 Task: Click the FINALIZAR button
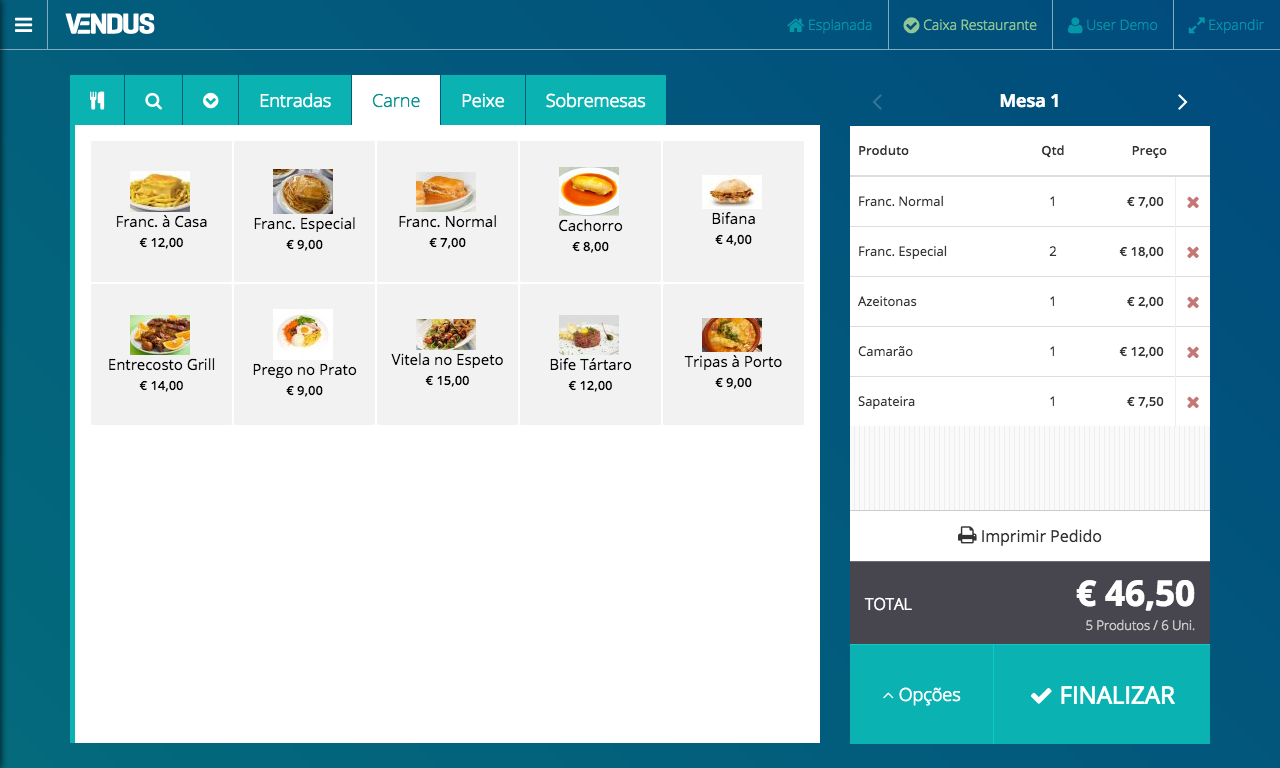[1102, 695]
